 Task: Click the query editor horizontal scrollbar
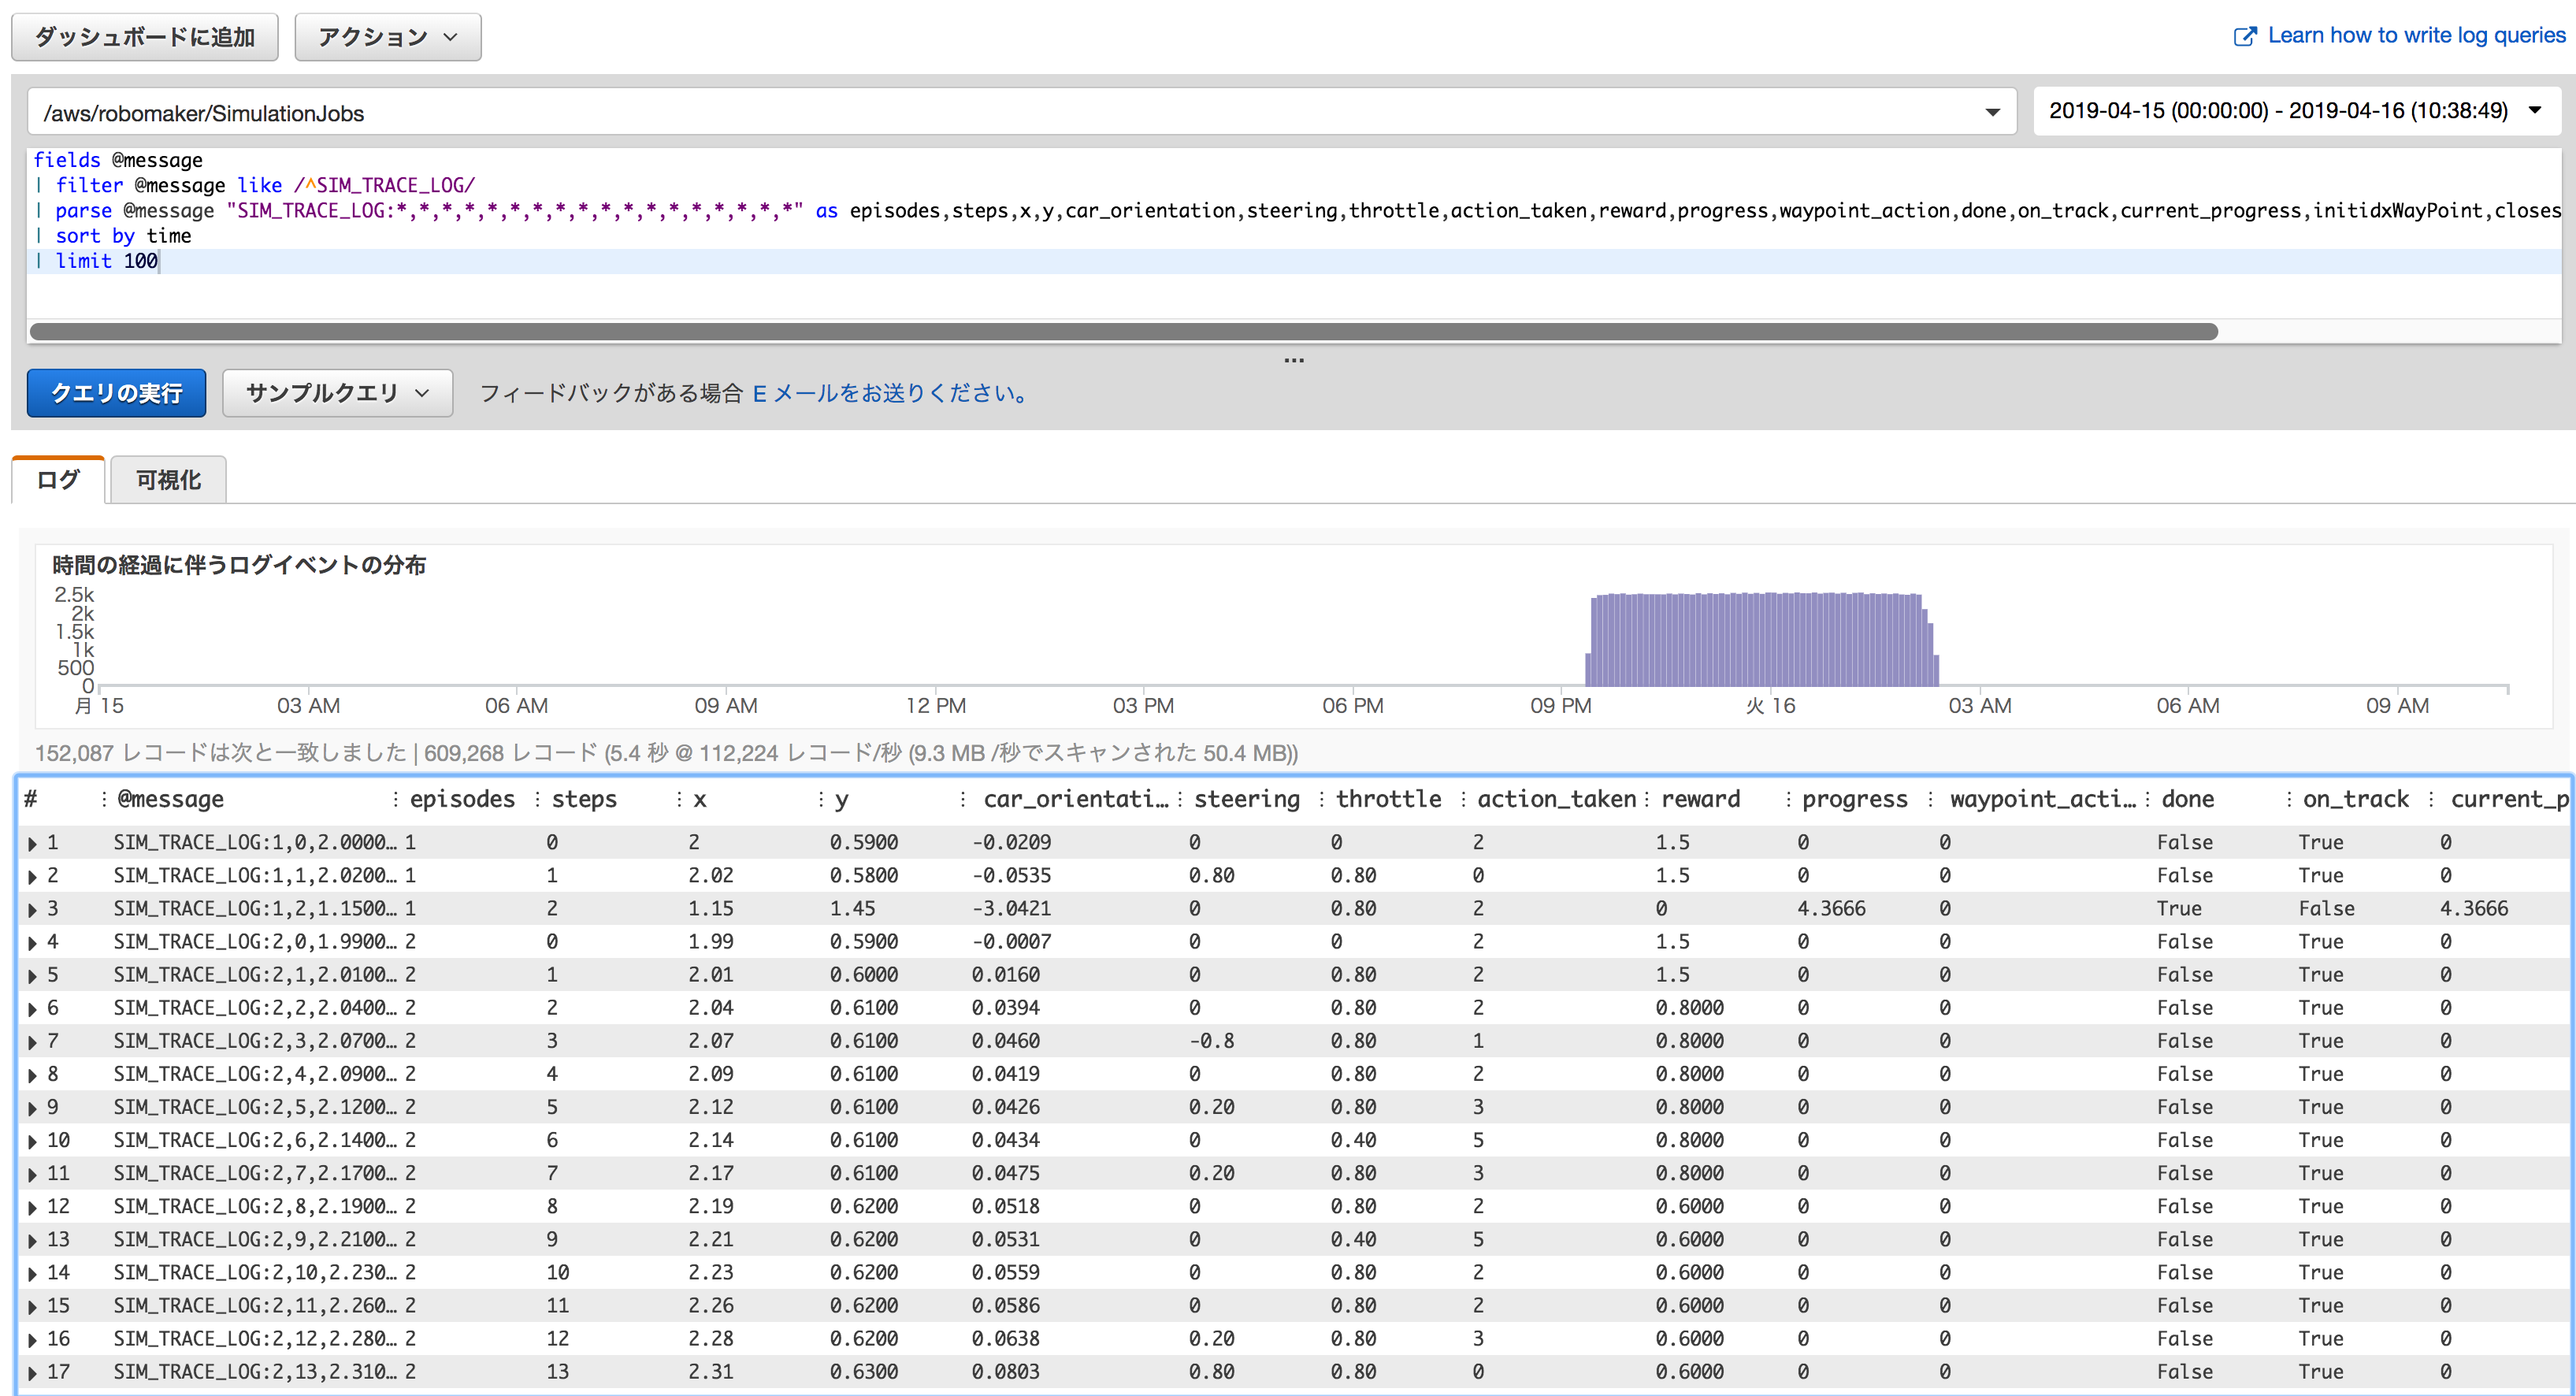(x=1123, y=331)
